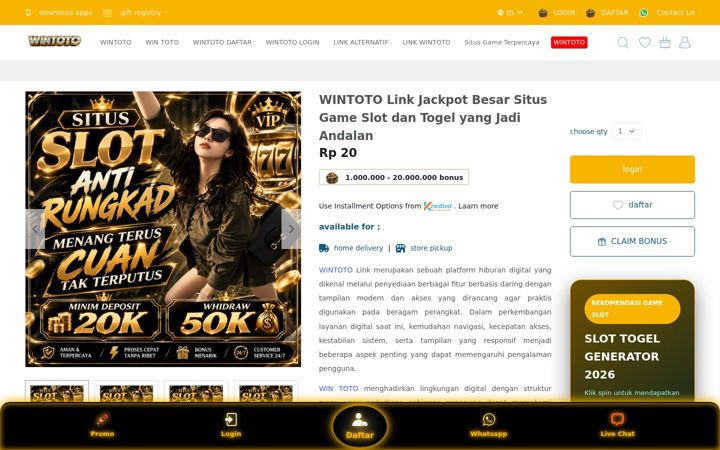
Task: Click the DAFTAR icon in the top bar
Action: tap(591, 13)
